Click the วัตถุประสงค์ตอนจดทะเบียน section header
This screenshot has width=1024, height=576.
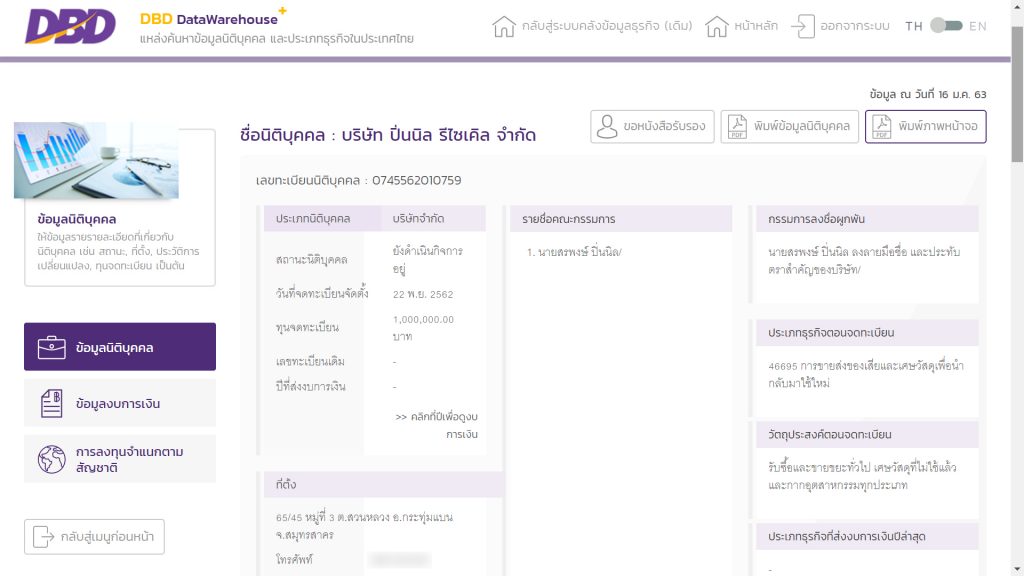coord(867,434)
